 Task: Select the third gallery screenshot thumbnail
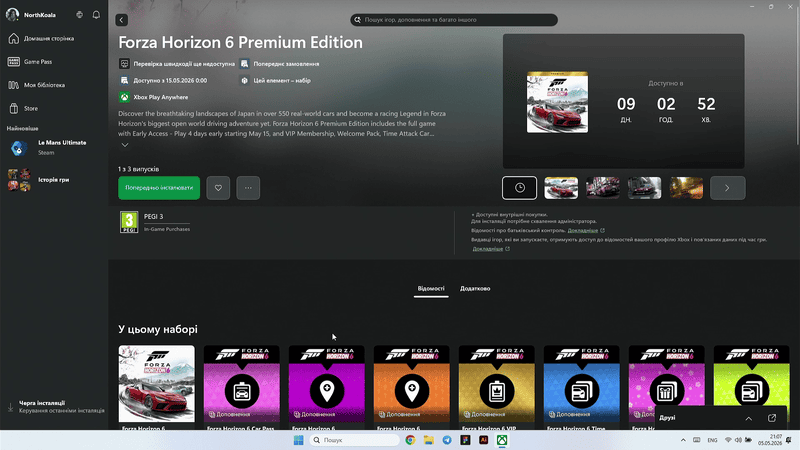tap(644, 188)
